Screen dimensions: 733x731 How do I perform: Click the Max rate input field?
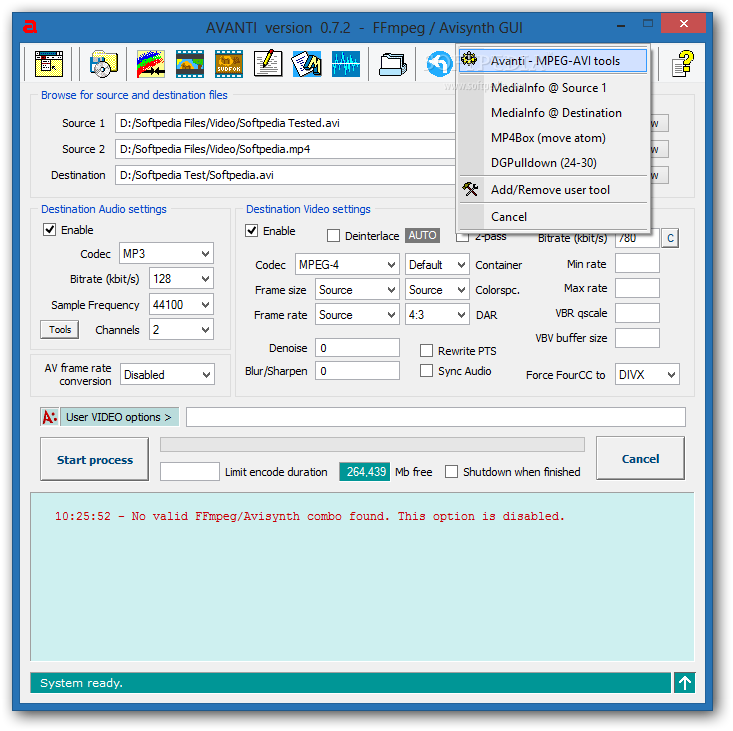(x=637, y=288)
